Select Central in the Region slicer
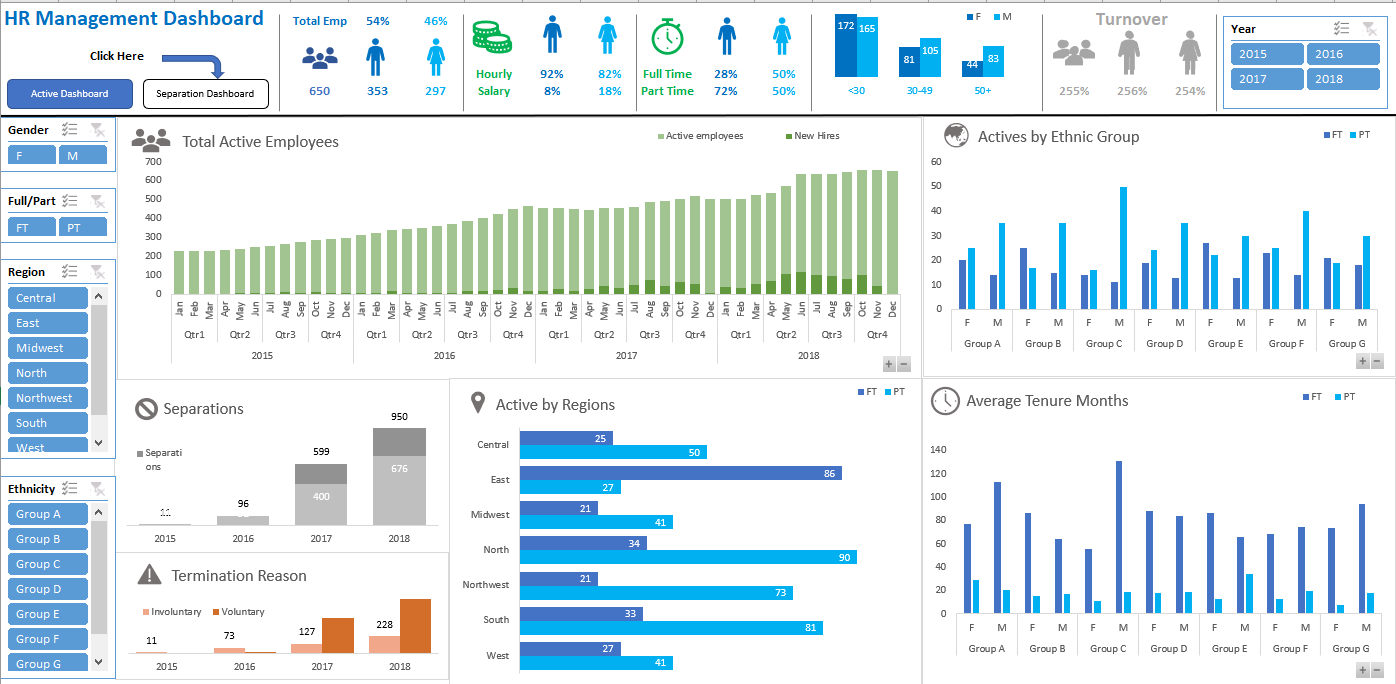 [x=47, y=297]
